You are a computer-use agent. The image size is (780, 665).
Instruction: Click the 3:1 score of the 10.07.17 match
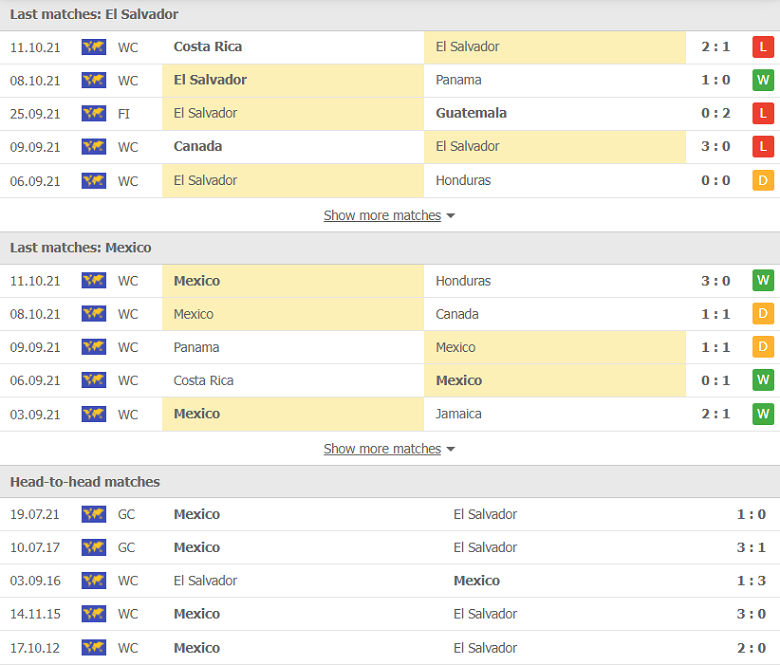pos(751,548)
